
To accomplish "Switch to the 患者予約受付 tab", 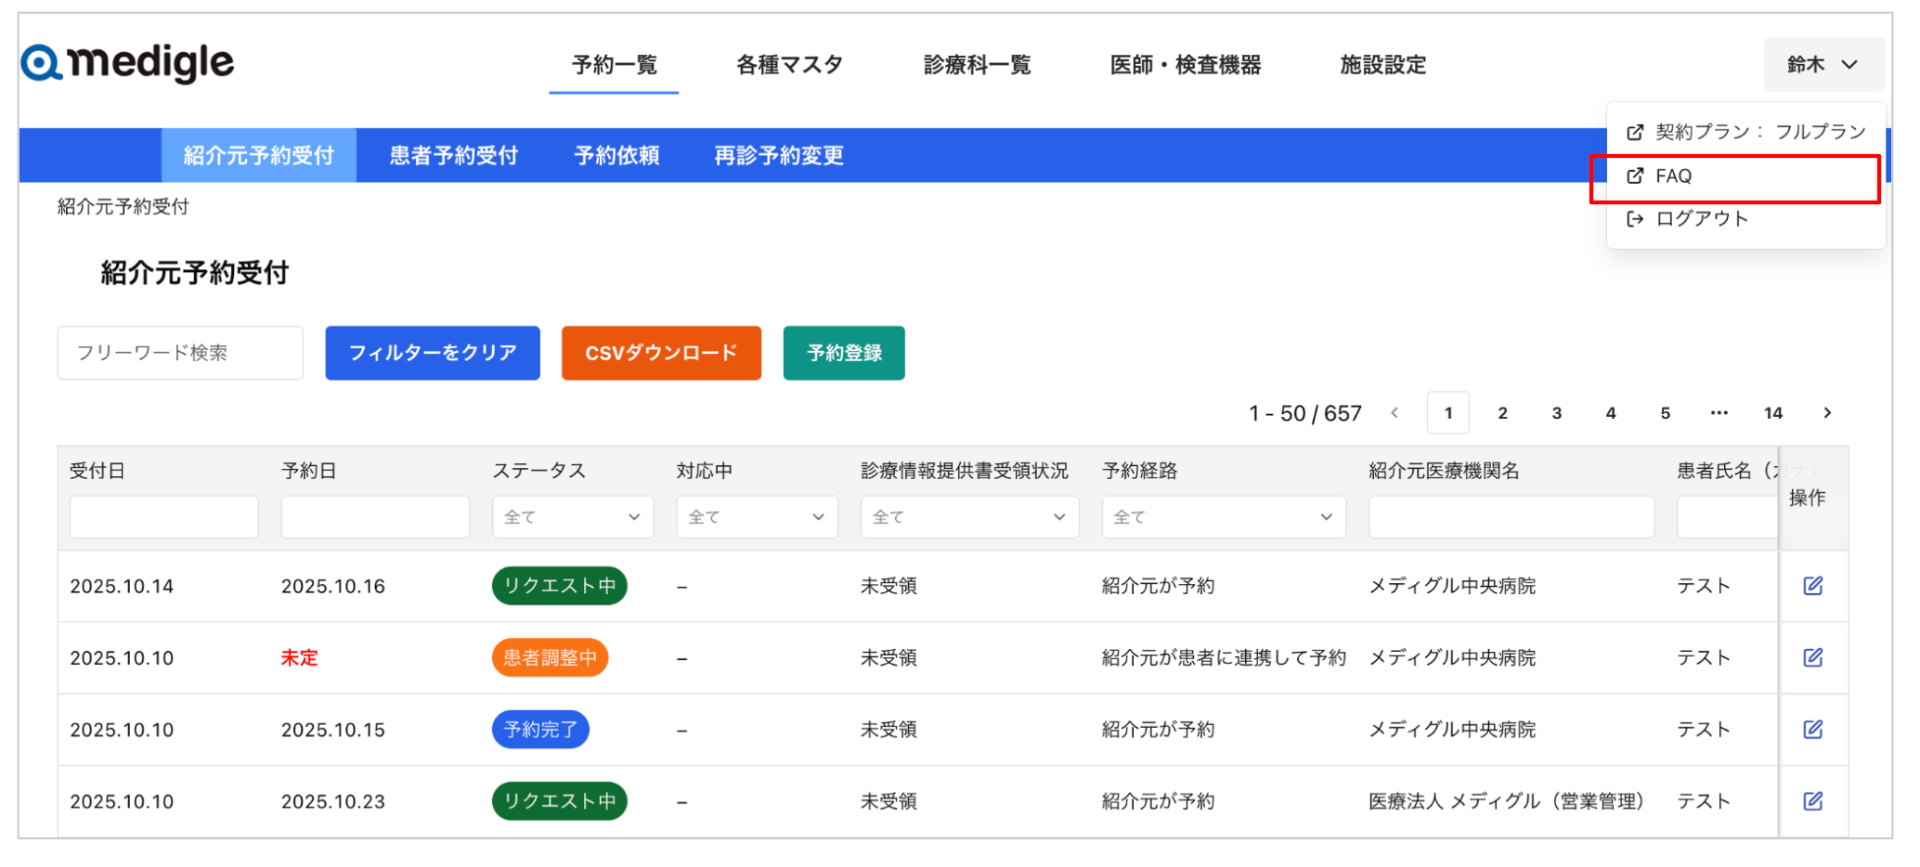I will (453, 156).
